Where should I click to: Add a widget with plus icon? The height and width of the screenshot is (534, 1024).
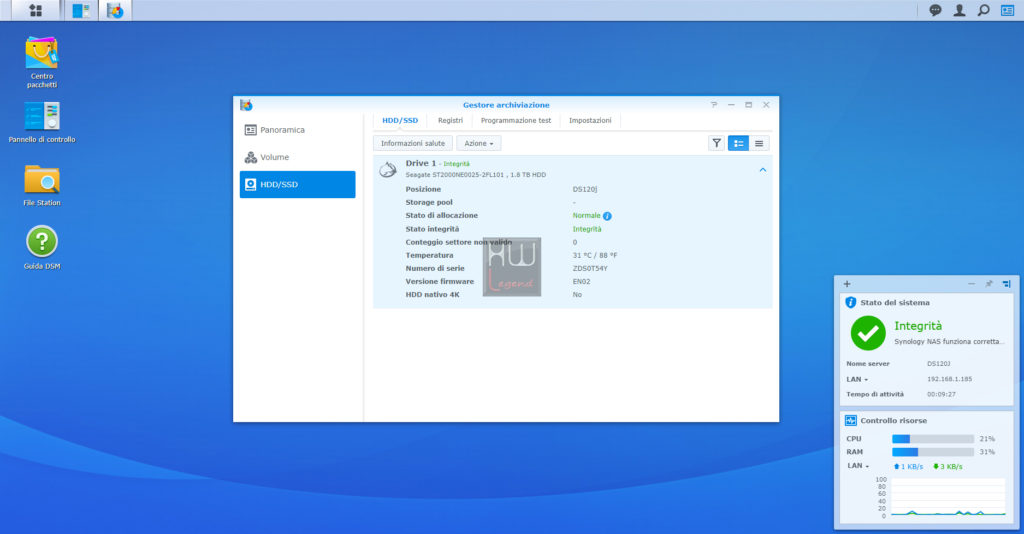[x=847, y=284]
